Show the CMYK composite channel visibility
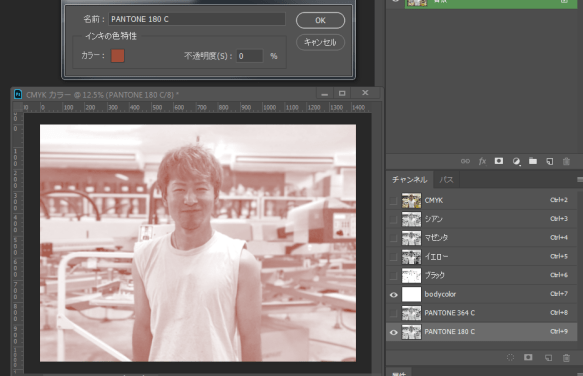The width and height of the screenshot is (583, 376). 393,201
